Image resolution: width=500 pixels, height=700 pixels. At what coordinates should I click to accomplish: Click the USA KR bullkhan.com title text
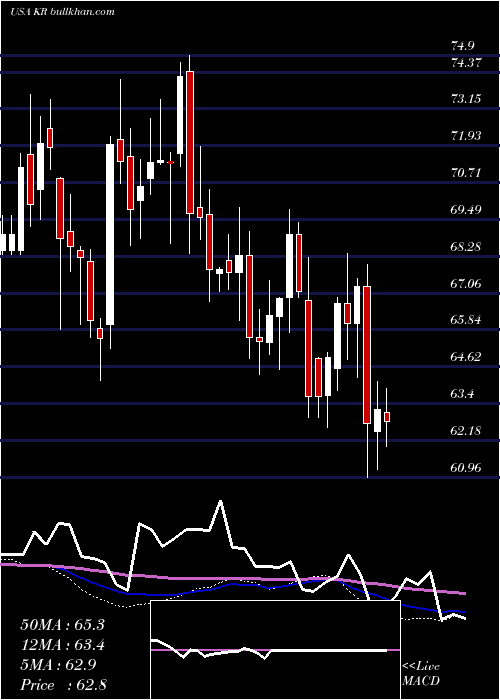click(x=62, y=11)
